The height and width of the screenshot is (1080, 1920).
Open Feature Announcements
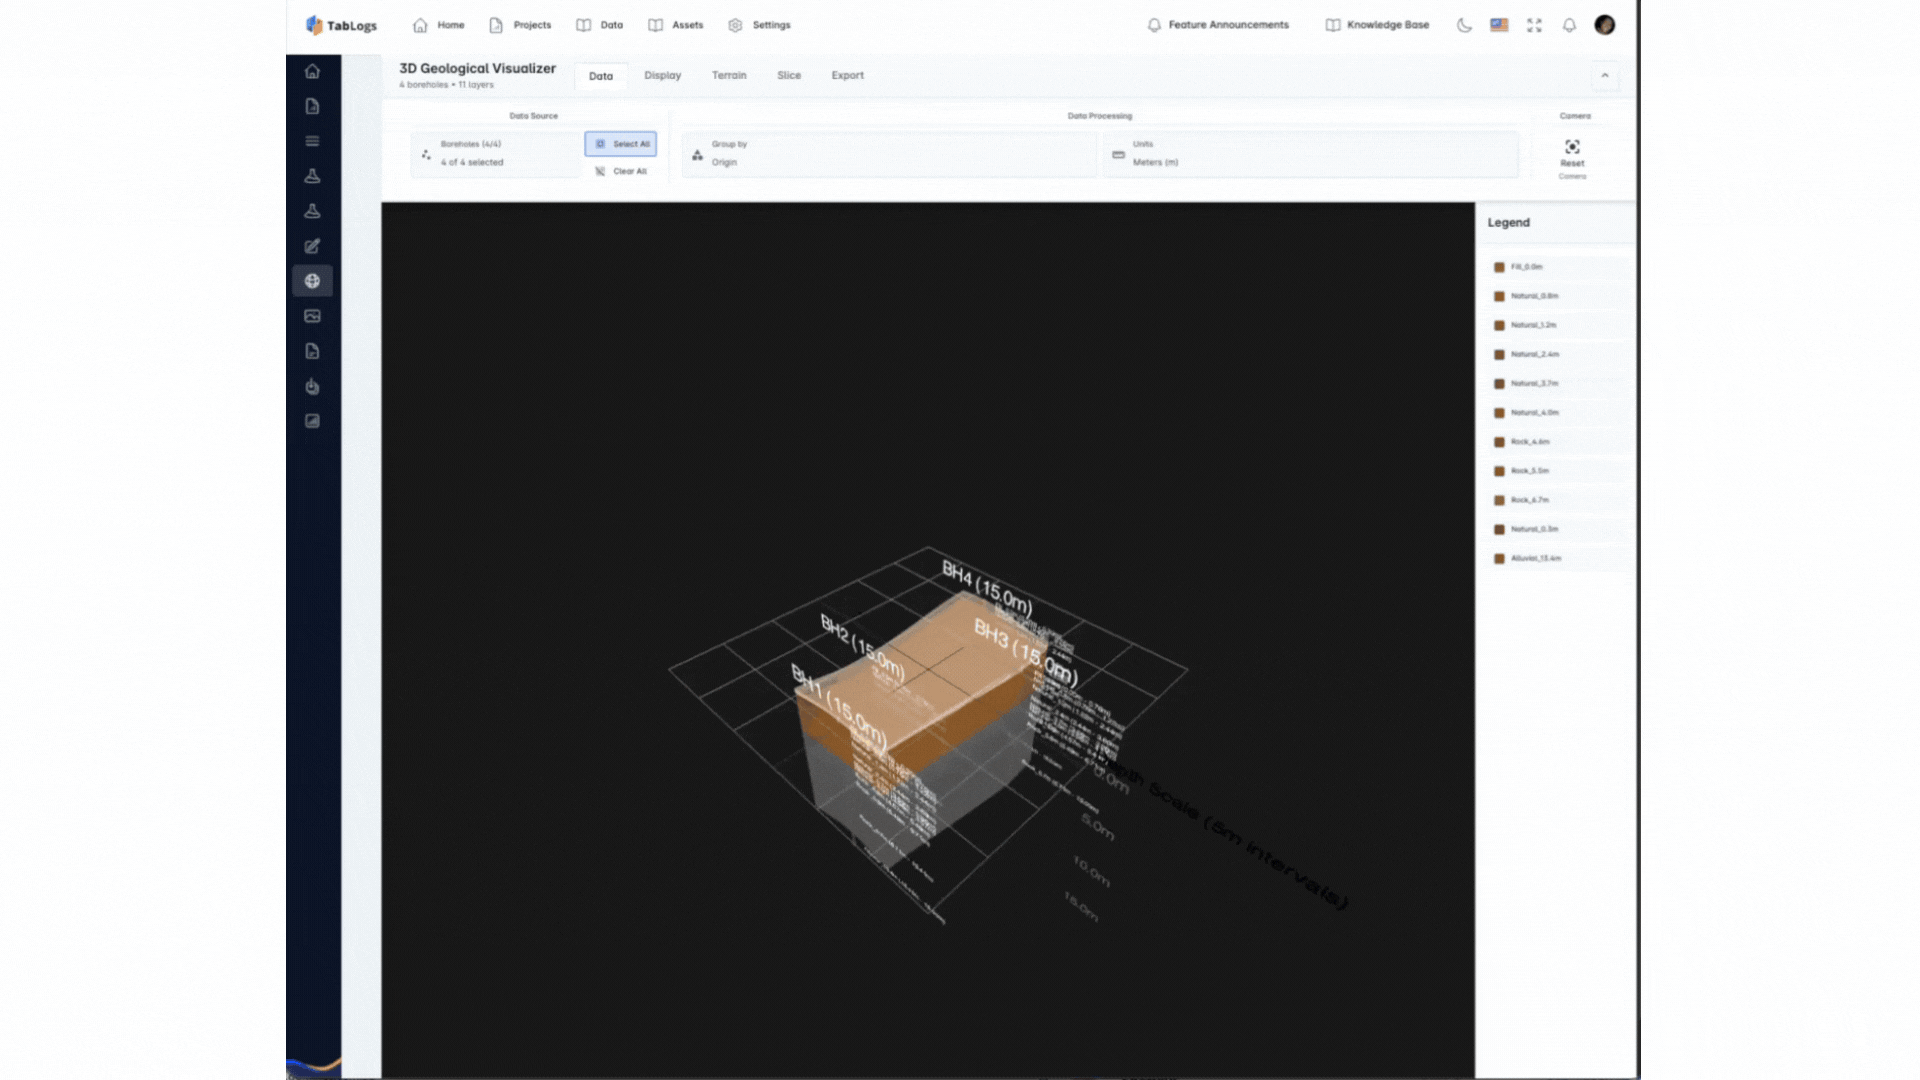coord(1218,25)
